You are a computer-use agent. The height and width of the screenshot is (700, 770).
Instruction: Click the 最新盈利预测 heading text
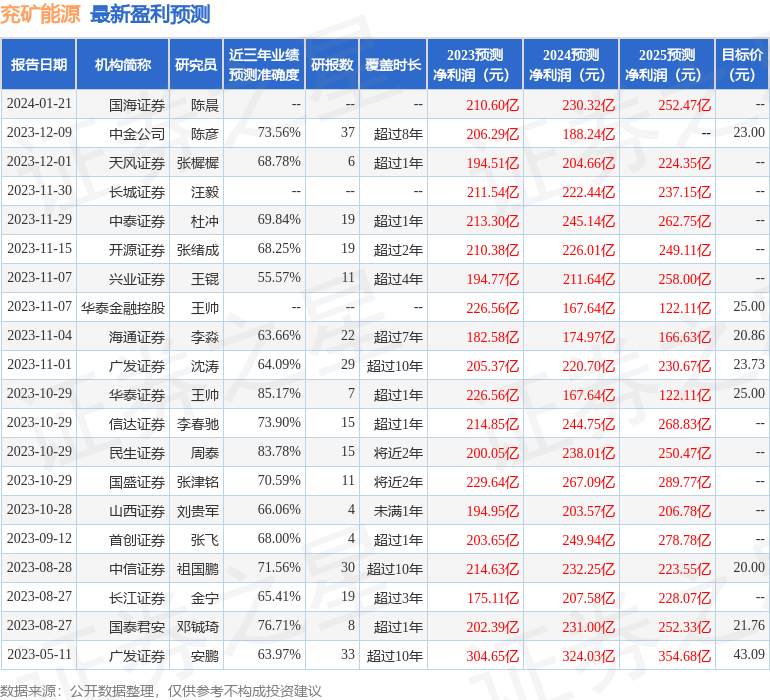tap(150, 14)
